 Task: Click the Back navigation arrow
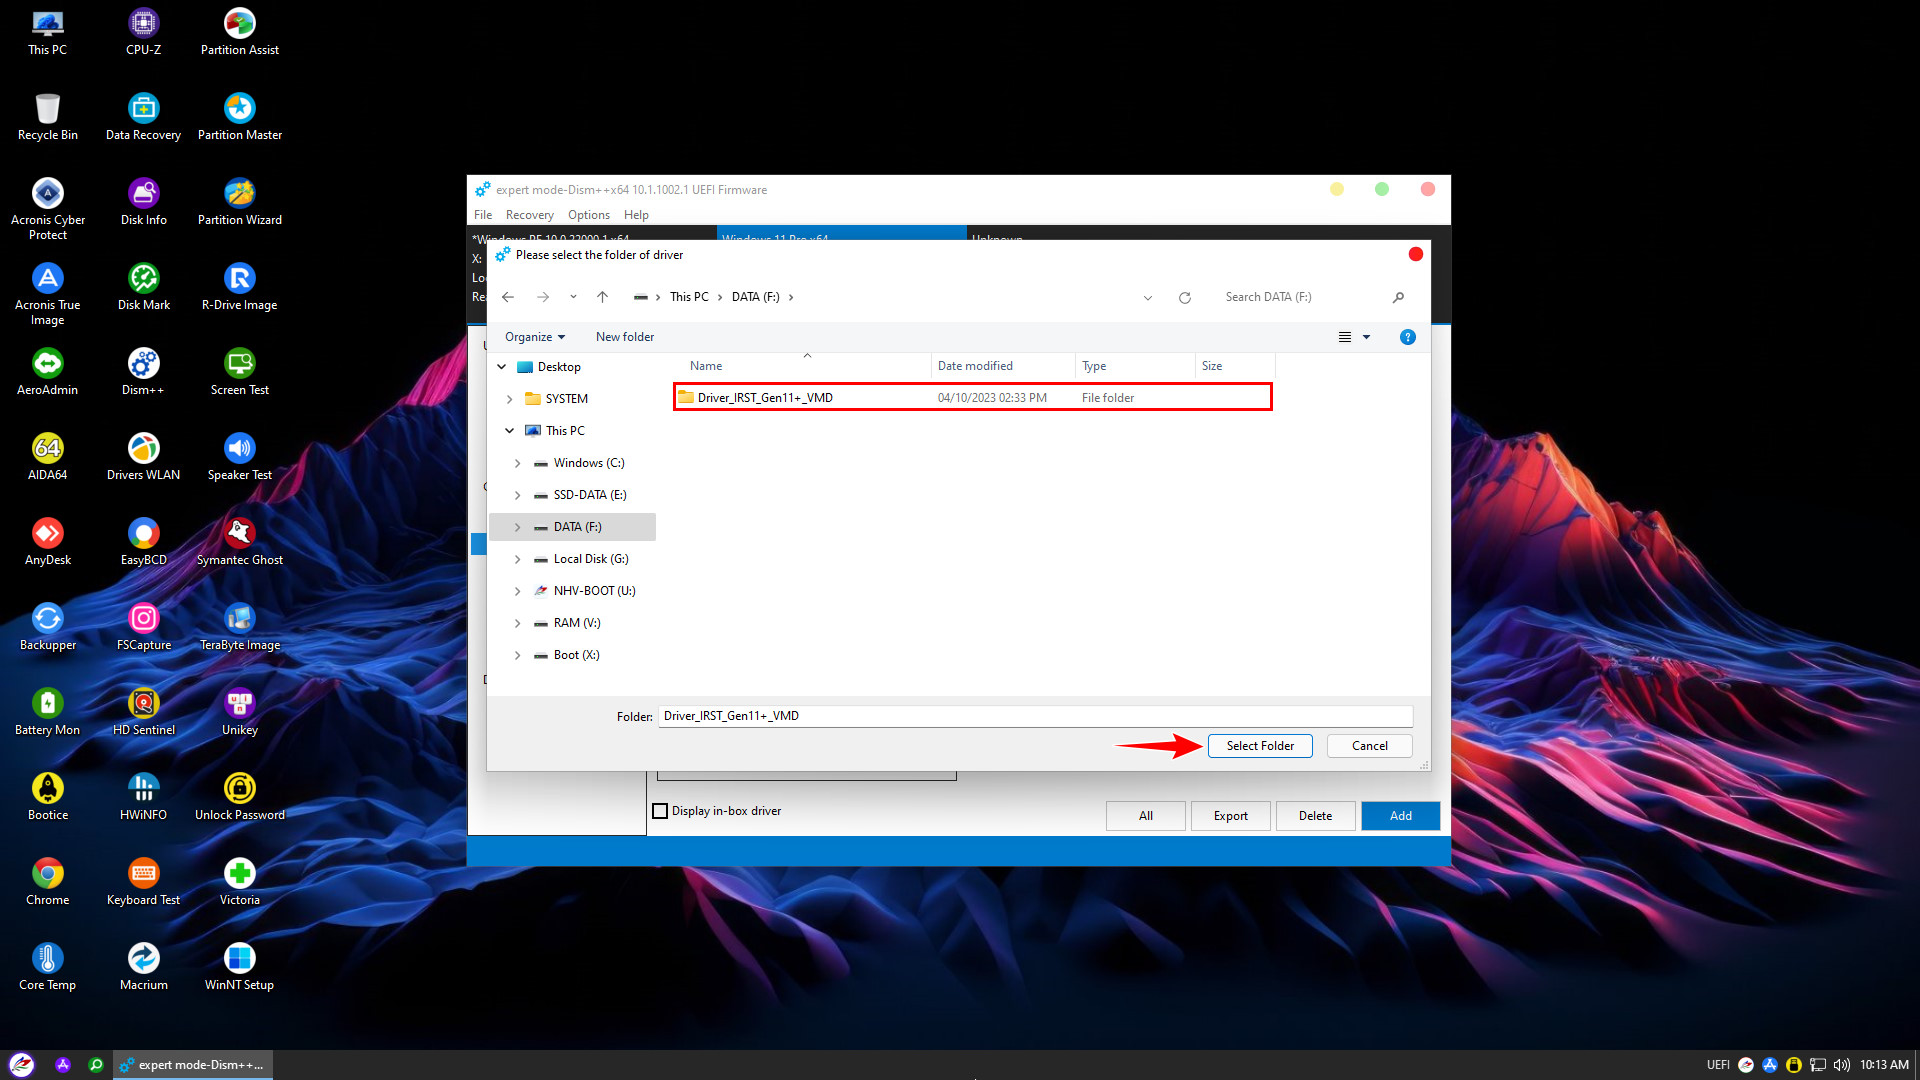tap(508, 297)
